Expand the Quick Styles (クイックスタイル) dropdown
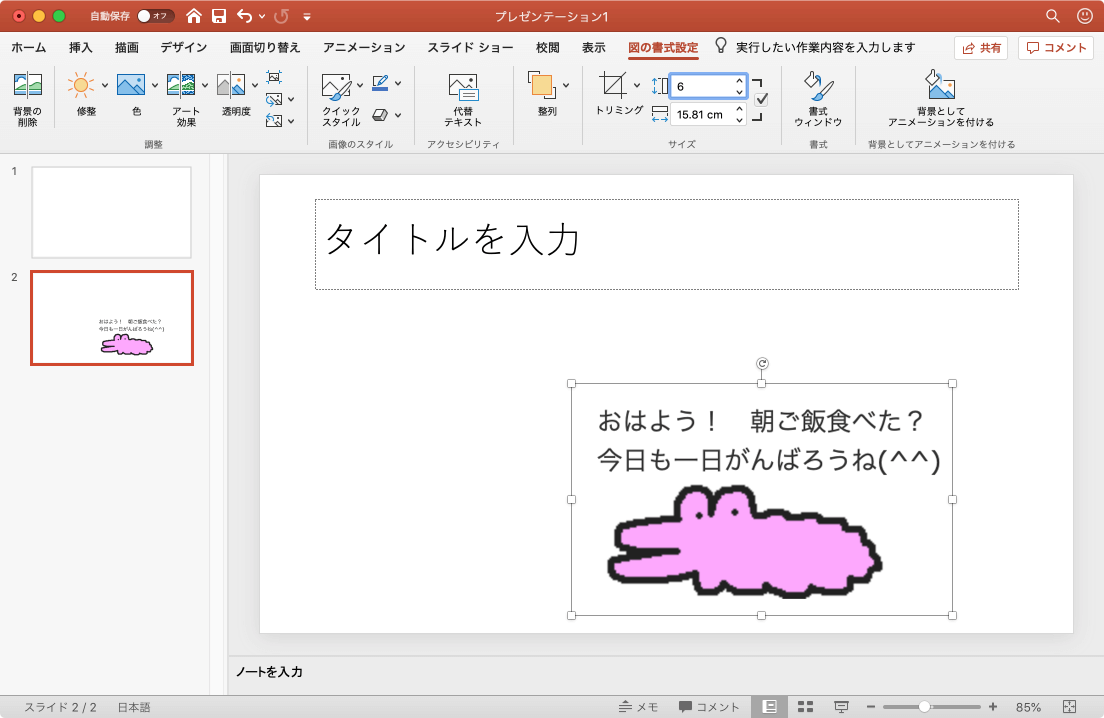The width and height of the screenshot is (1104, 718). click(x=359, y=85)
